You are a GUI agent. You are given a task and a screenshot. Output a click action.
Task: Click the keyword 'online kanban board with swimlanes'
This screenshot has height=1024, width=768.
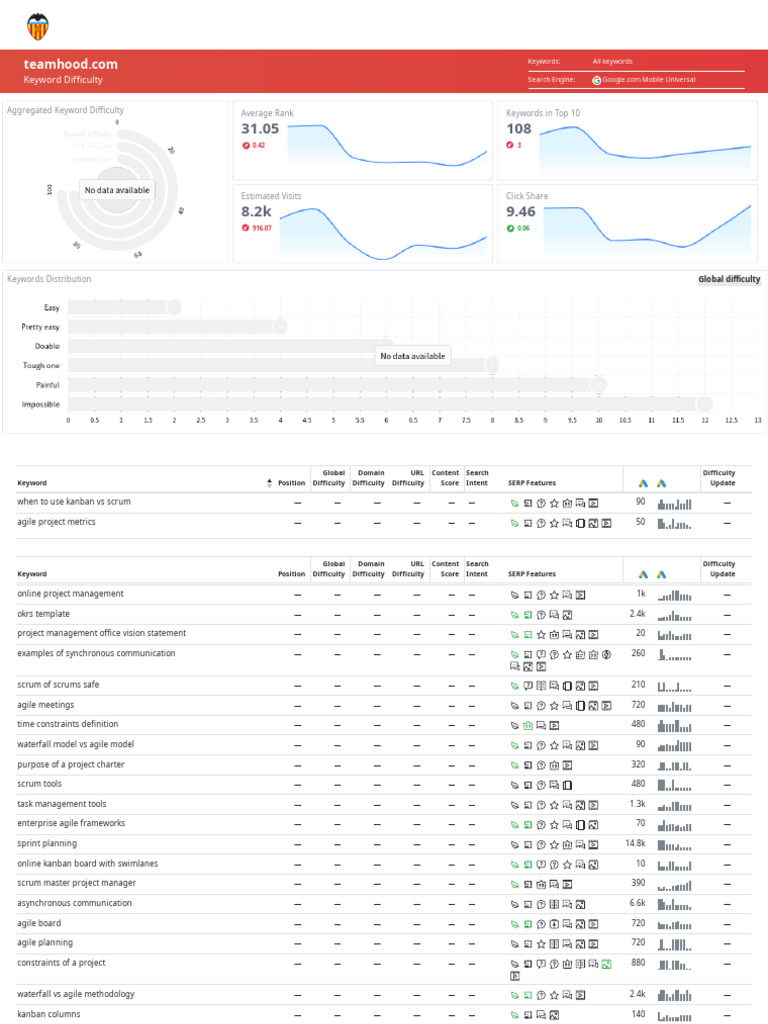pyautogui.click(x=88, y=863)
